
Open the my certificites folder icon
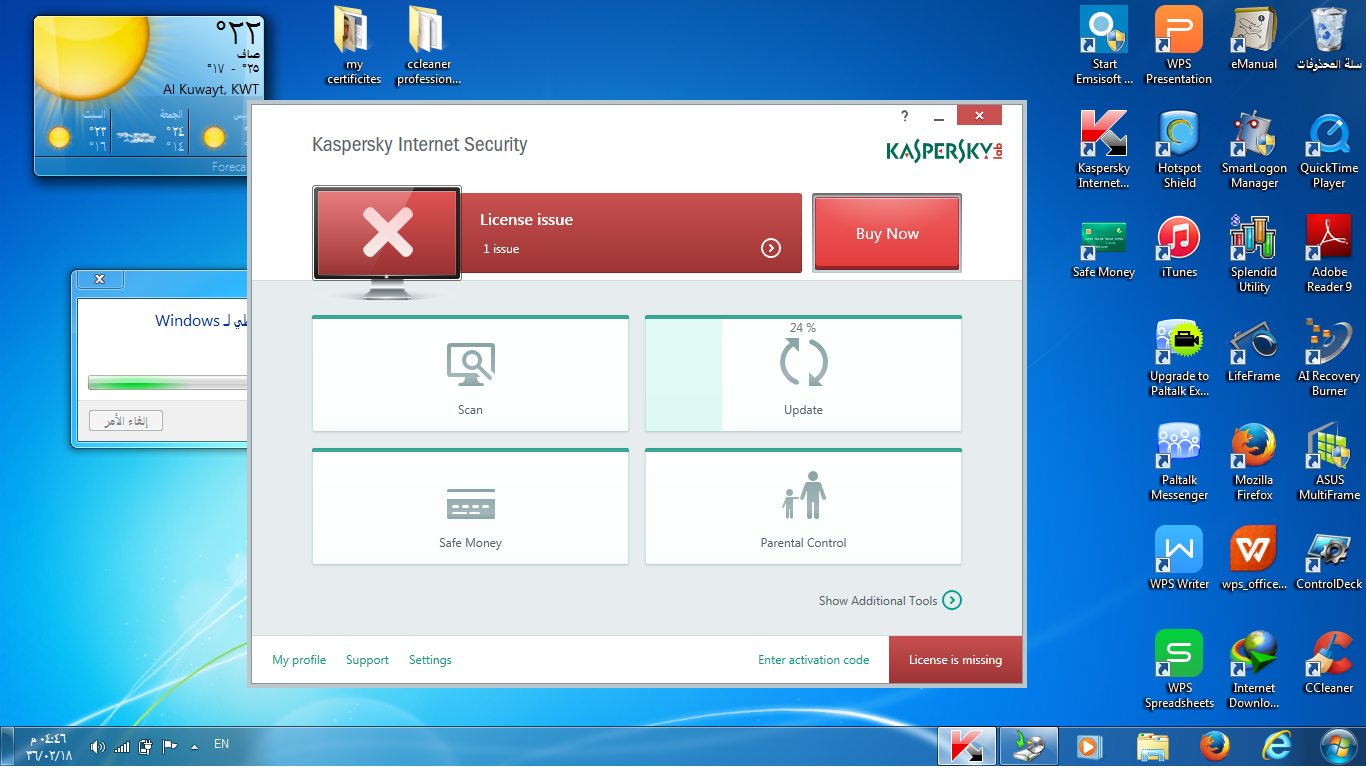[x=354, y=45]
